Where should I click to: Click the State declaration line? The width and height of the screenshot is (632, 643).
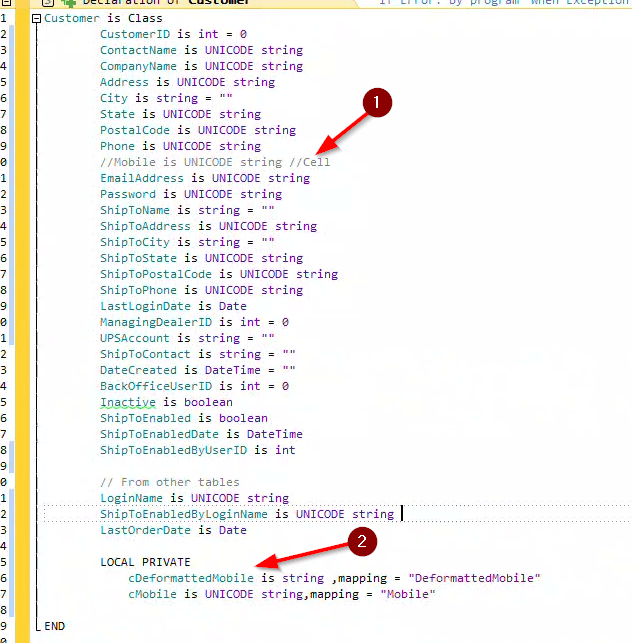[180, 114]
